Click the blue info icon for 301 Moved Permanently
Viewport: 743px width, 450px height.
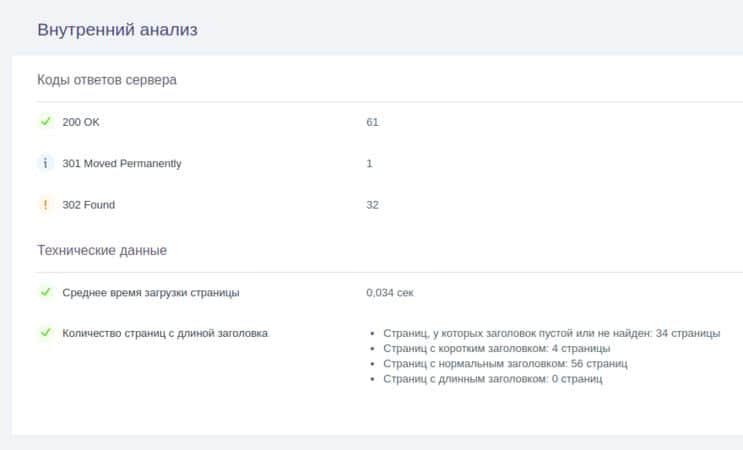pos(45,163)
